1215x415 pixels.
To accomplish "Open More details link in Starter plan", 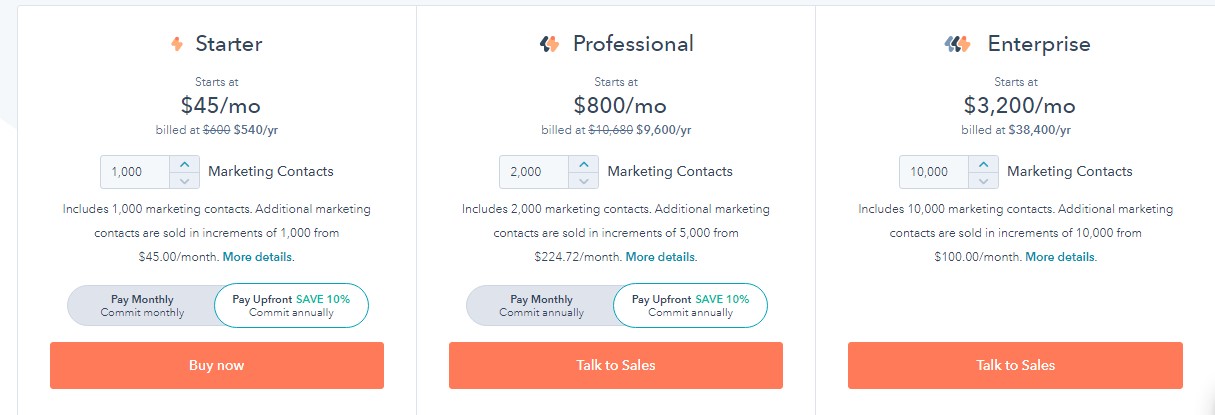I will click(x=258, y=257).
